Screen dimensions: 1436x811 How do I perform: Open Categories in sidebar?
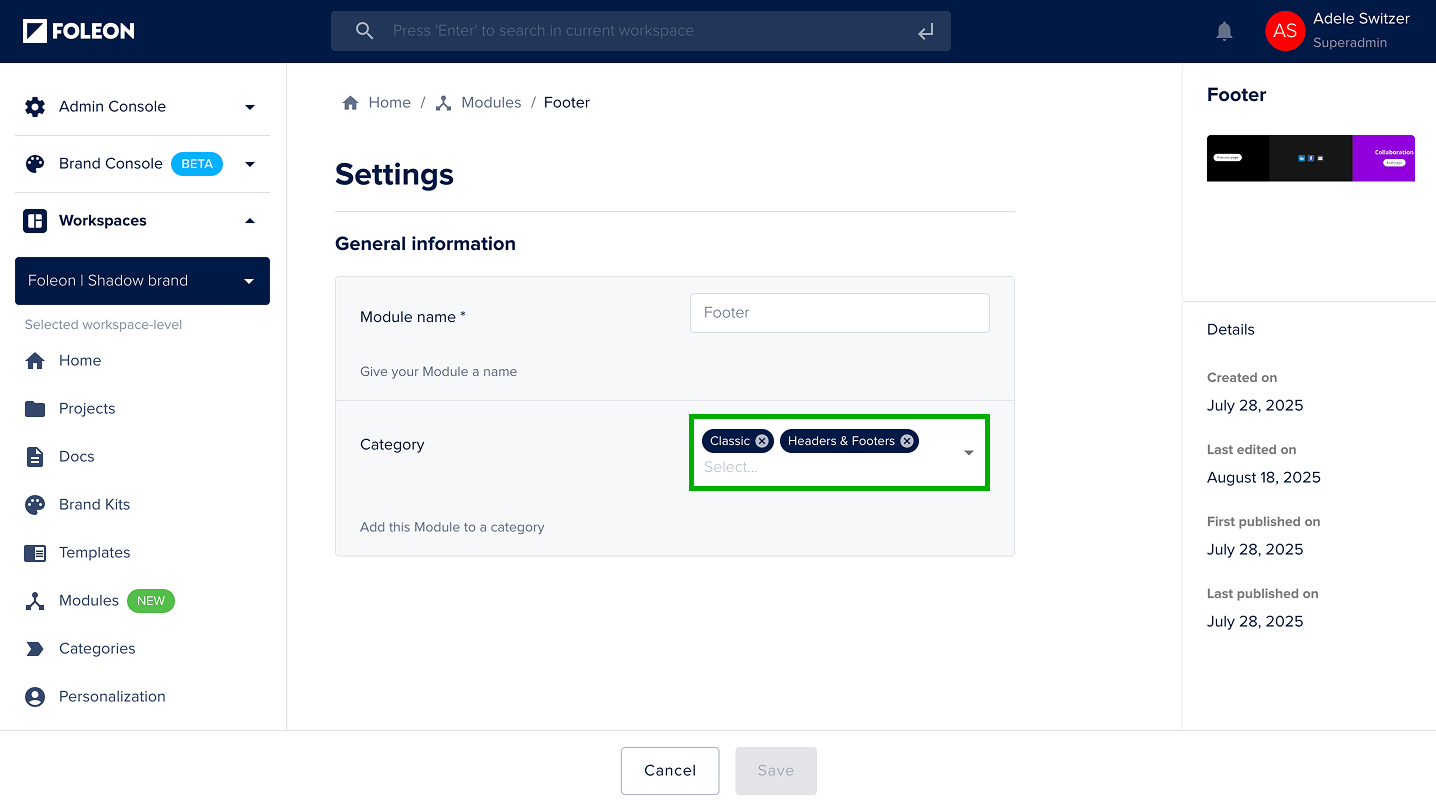pyautogui.click(x=97, y=649)
